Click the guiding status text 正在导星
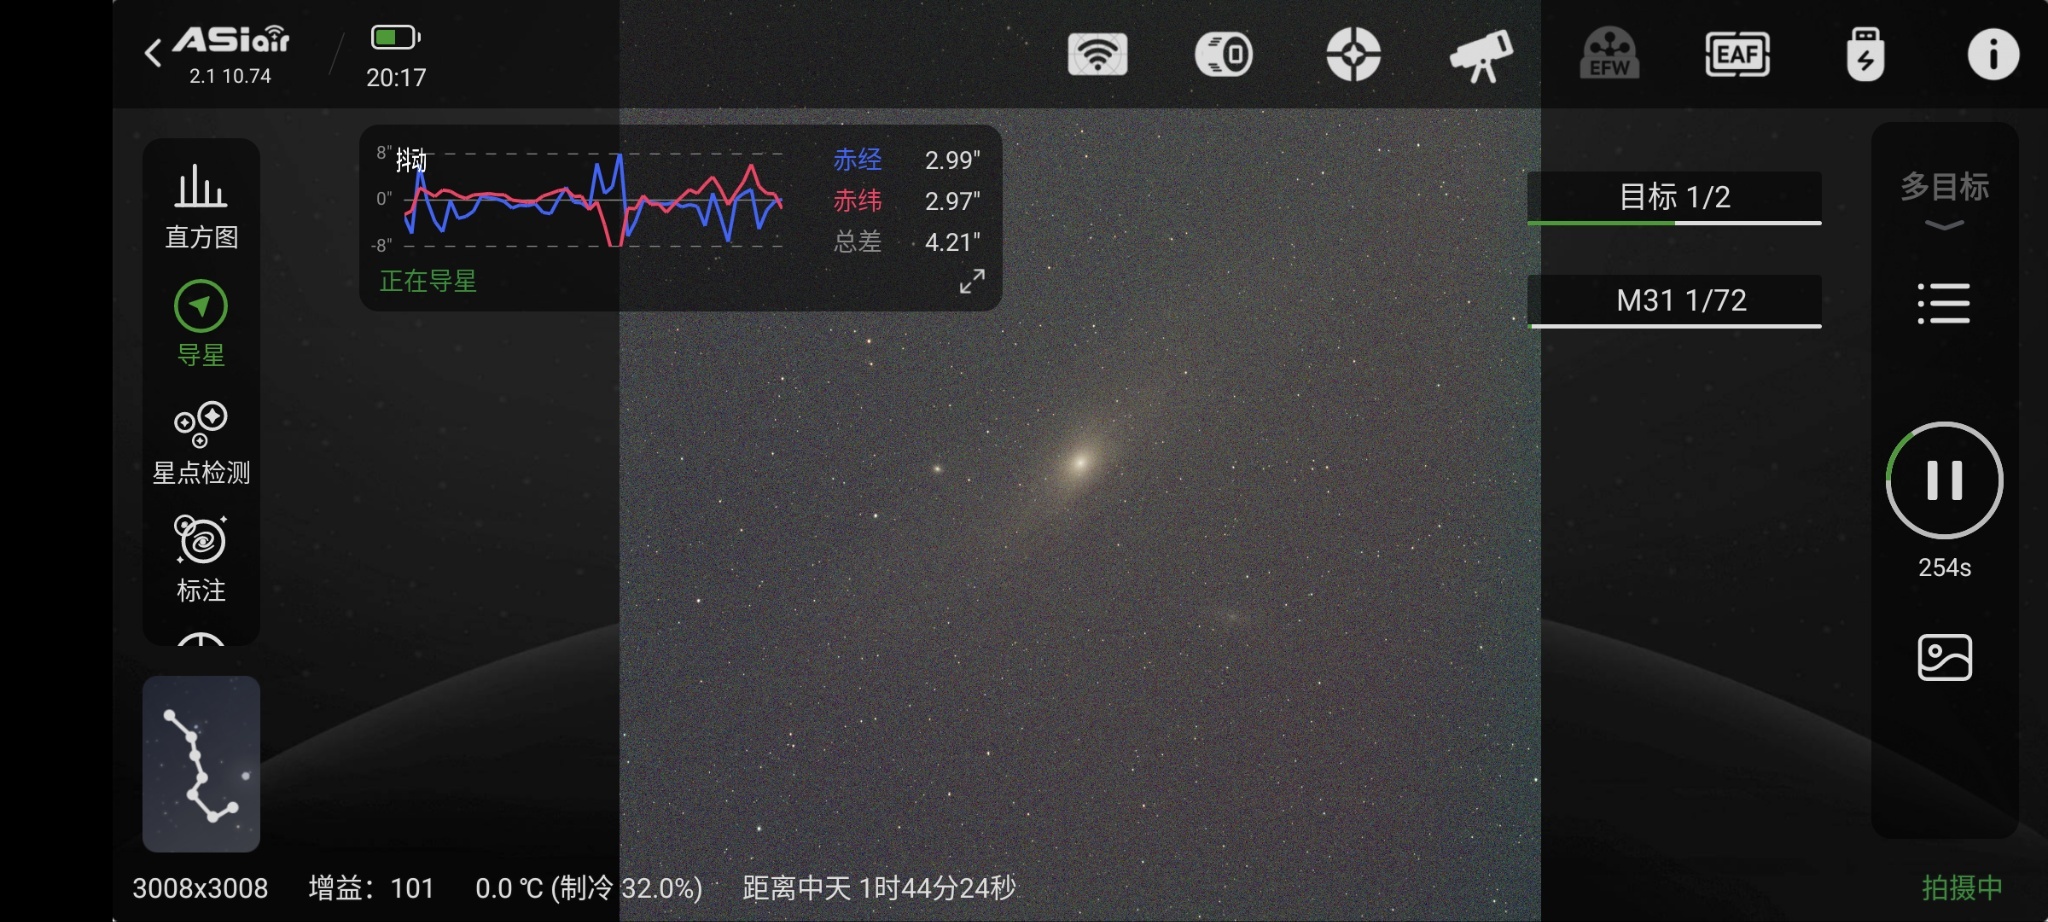Viewport: 2048px width, 922px height. [428, 281]
